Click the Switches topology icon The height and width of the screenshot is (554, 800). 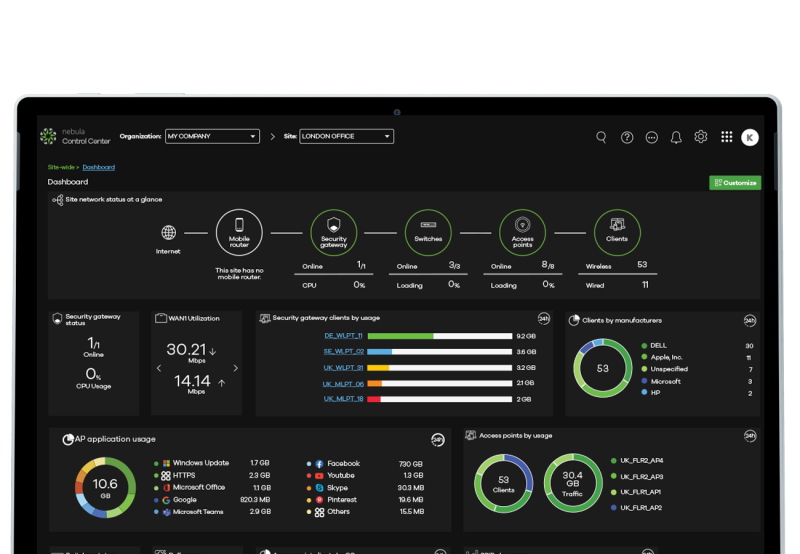428,232
